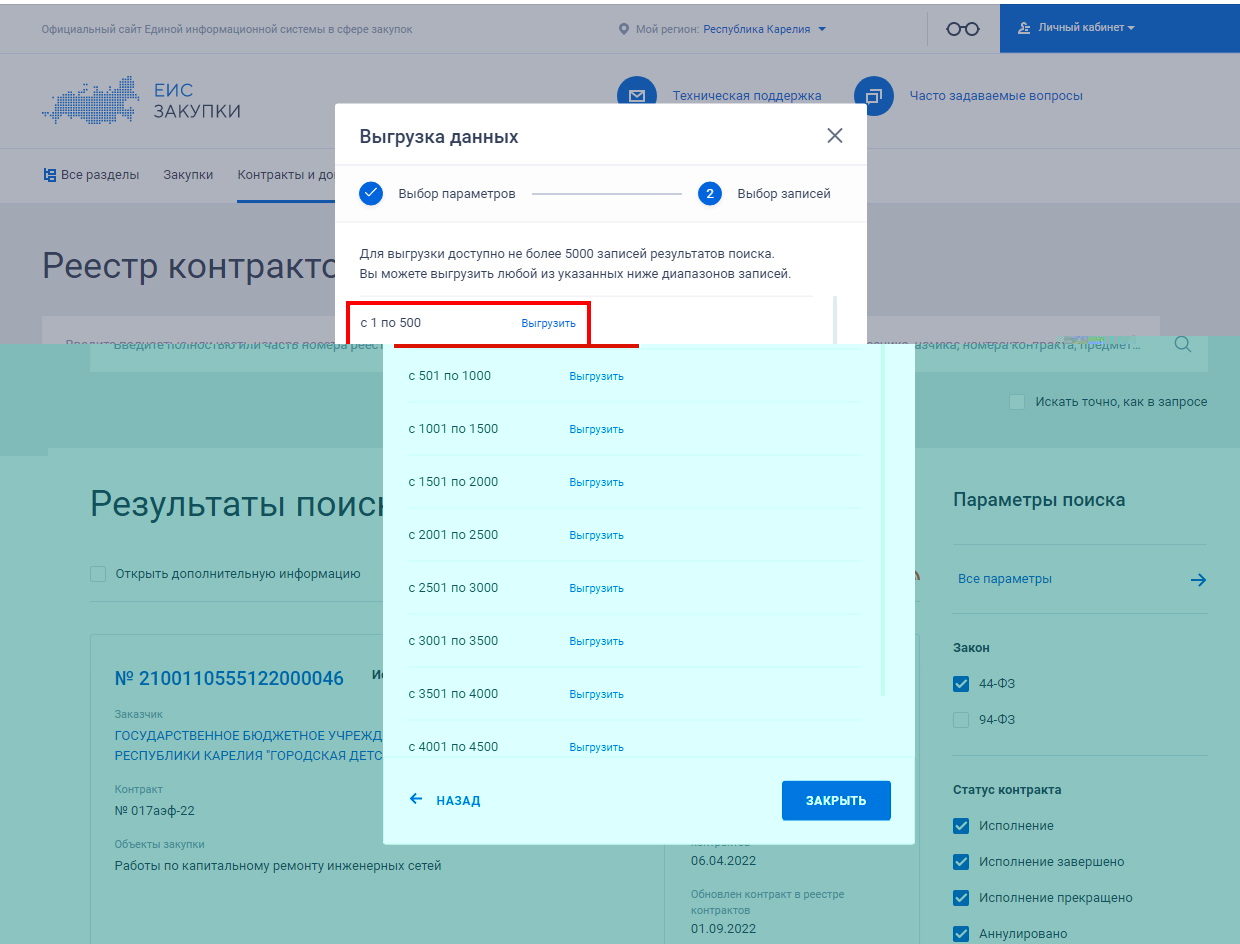
Task: Click Выгрузить for records 2501 по 3000
Action: 596,588
